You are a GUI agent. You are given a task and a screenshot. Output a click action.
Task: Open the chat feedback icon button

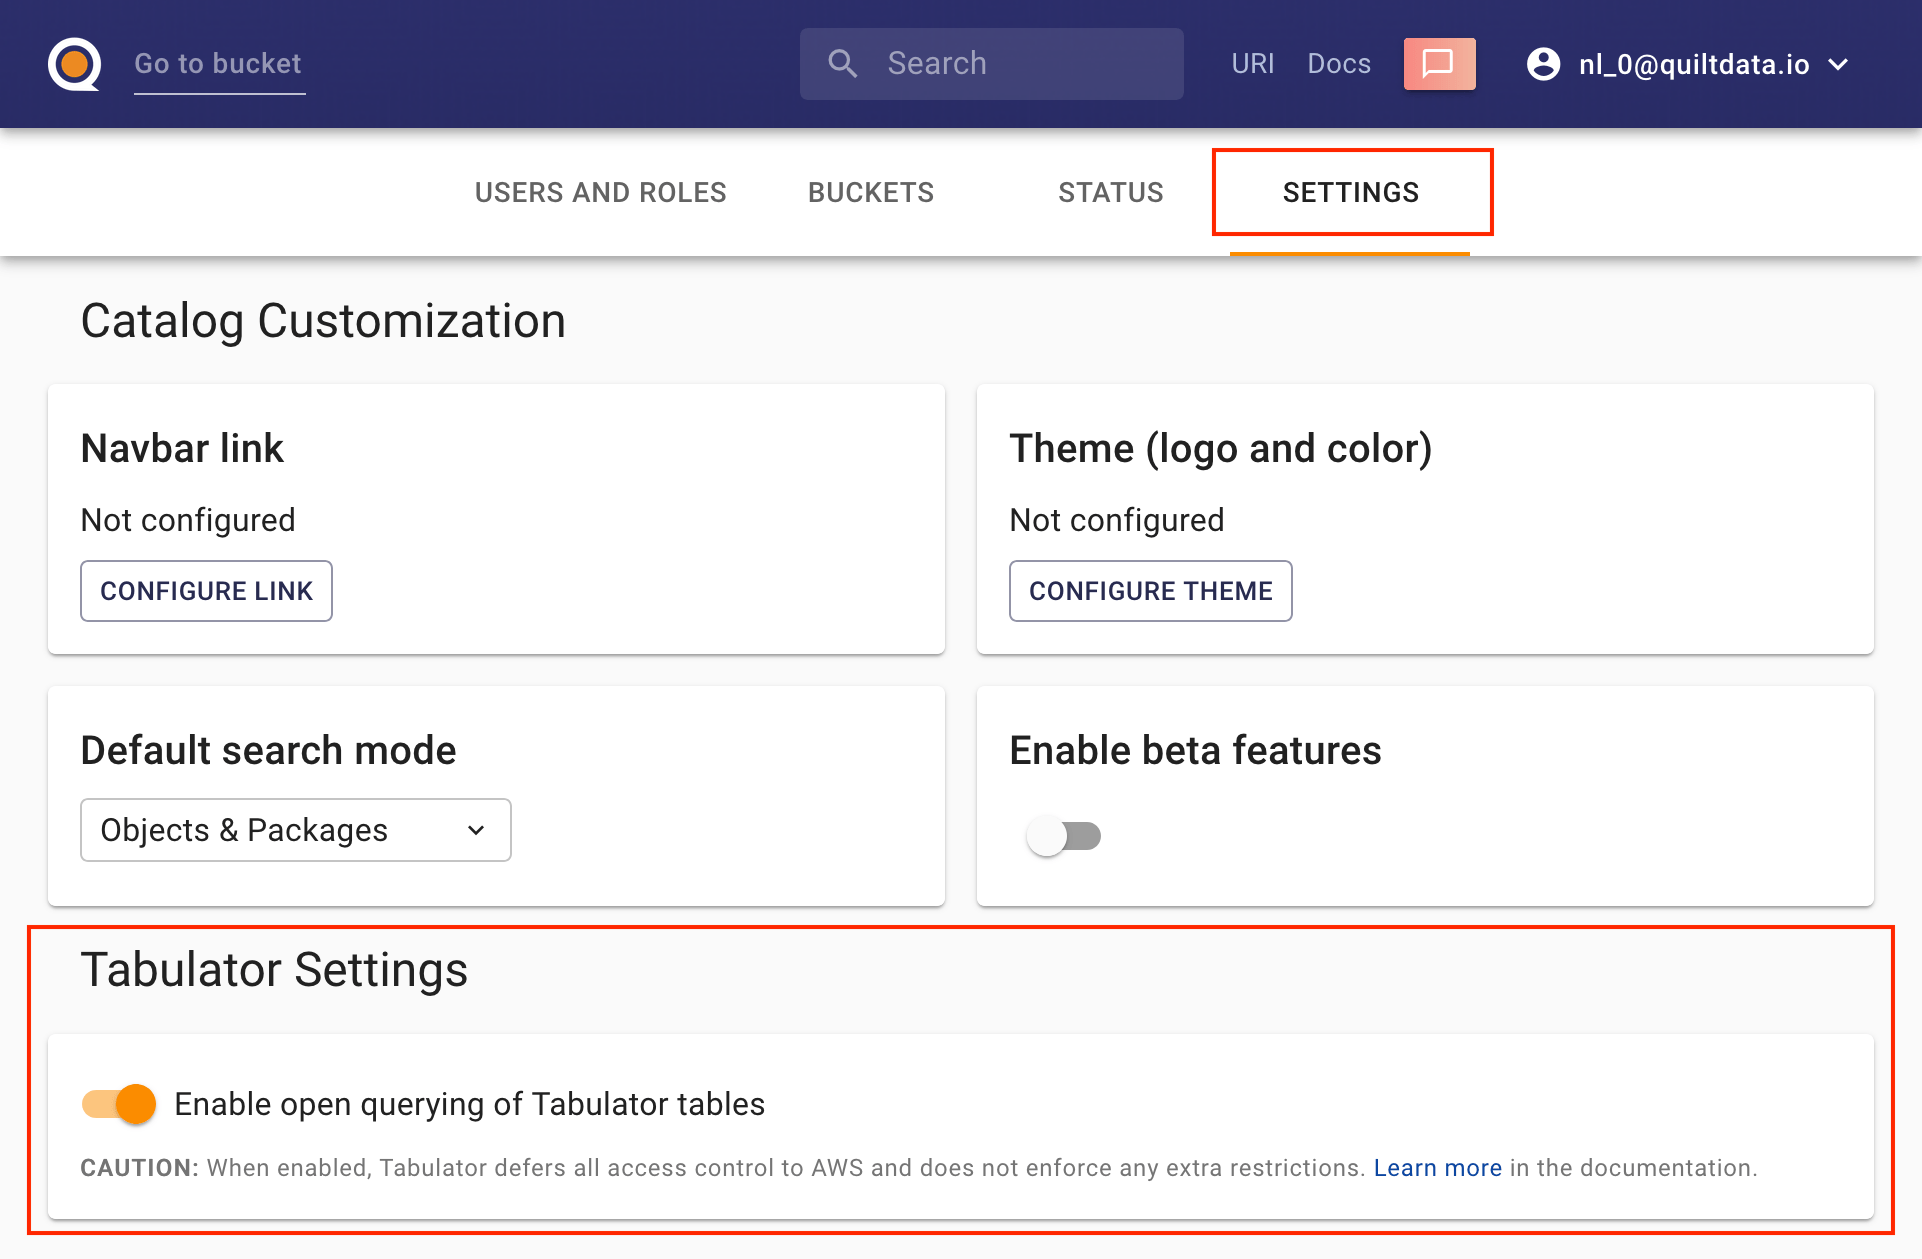click(1439, 64)
